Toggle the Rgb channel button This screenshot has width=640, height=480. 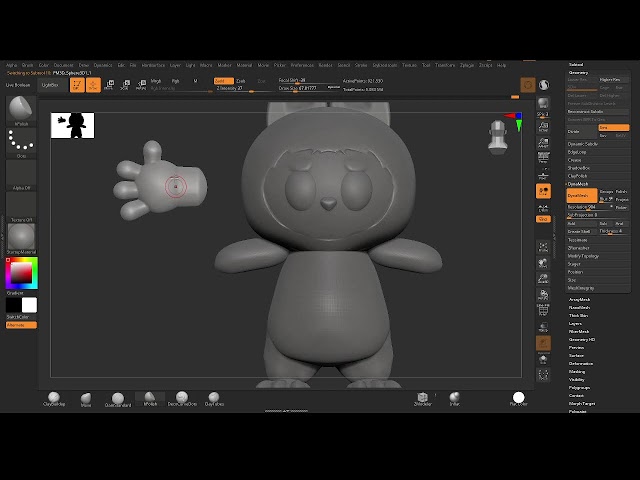(176, 81)
